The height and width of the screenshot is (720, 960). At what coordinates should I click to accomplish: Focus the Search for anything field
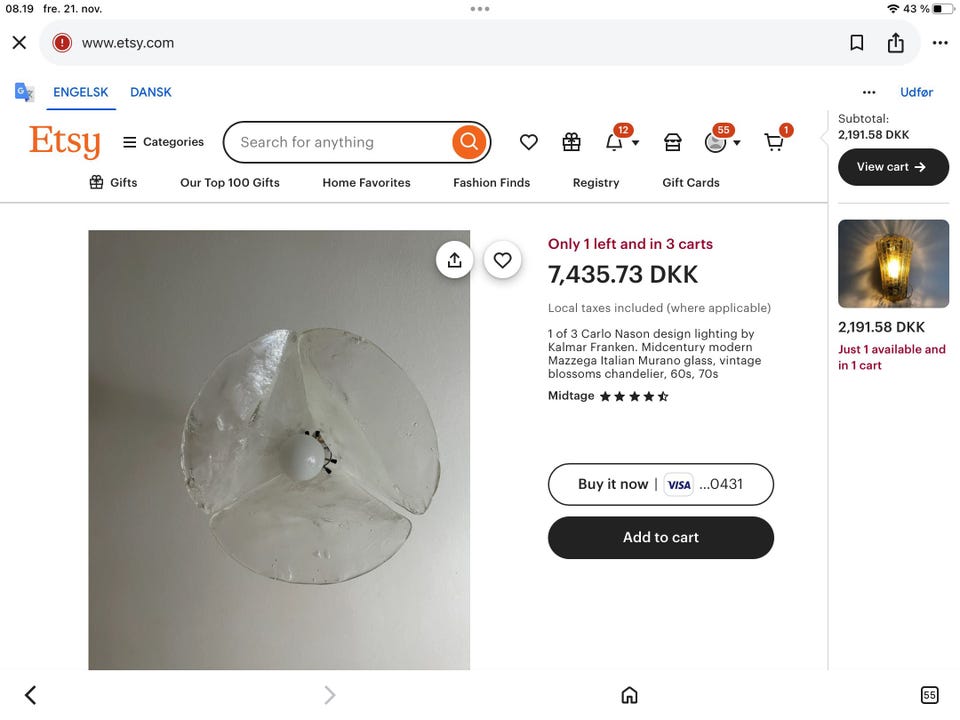[x=340, y=142]
